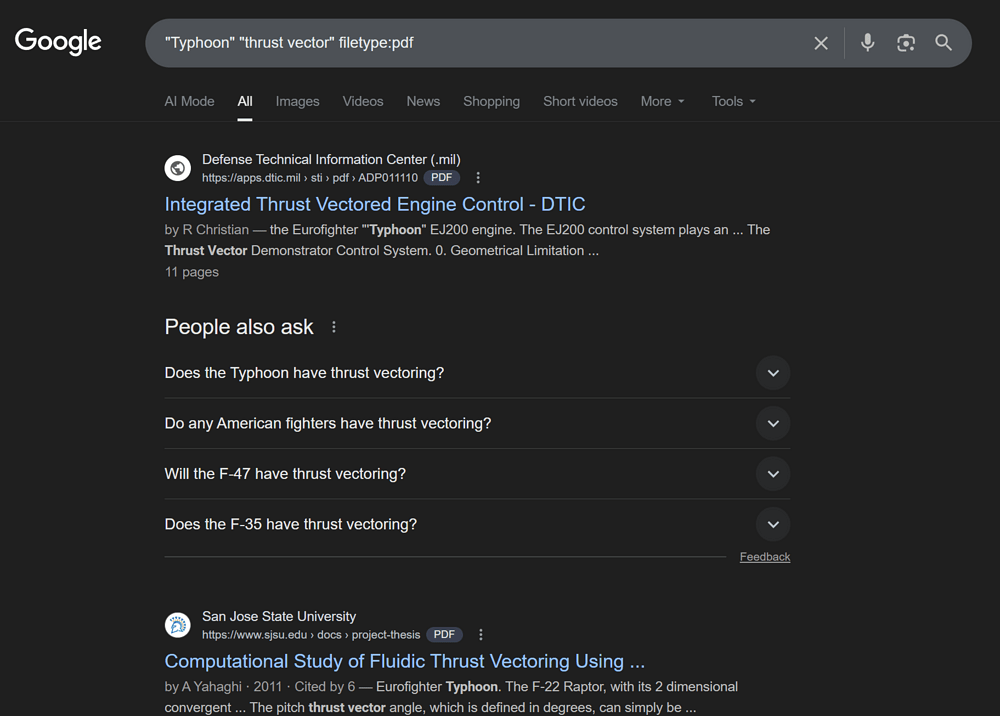Expand "Will the F-47 have thrust vectoring?"
This screenshot has height=716, width=1000.
coord(772,474)
